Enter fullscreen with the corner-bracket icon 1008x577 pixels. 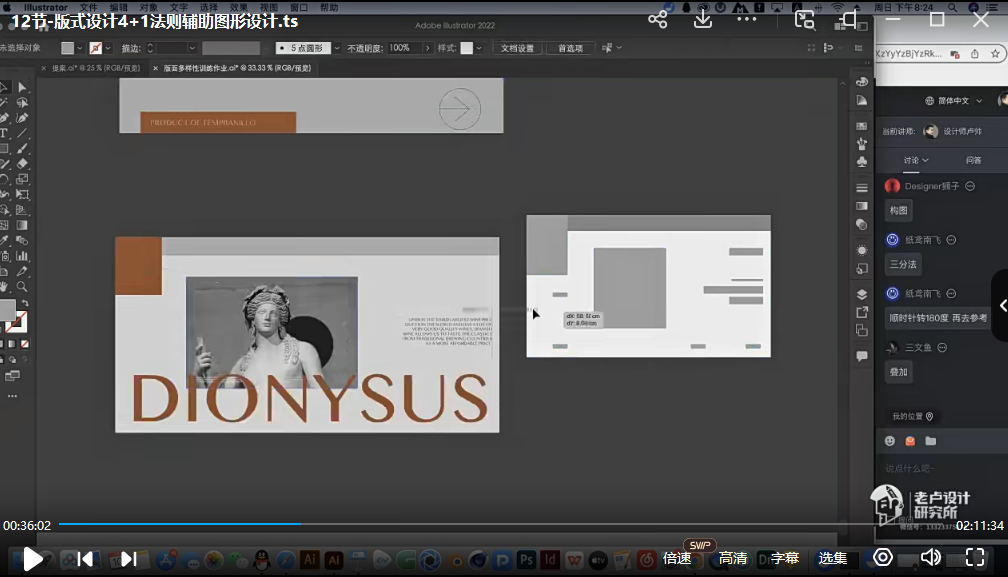coord(977,557)
